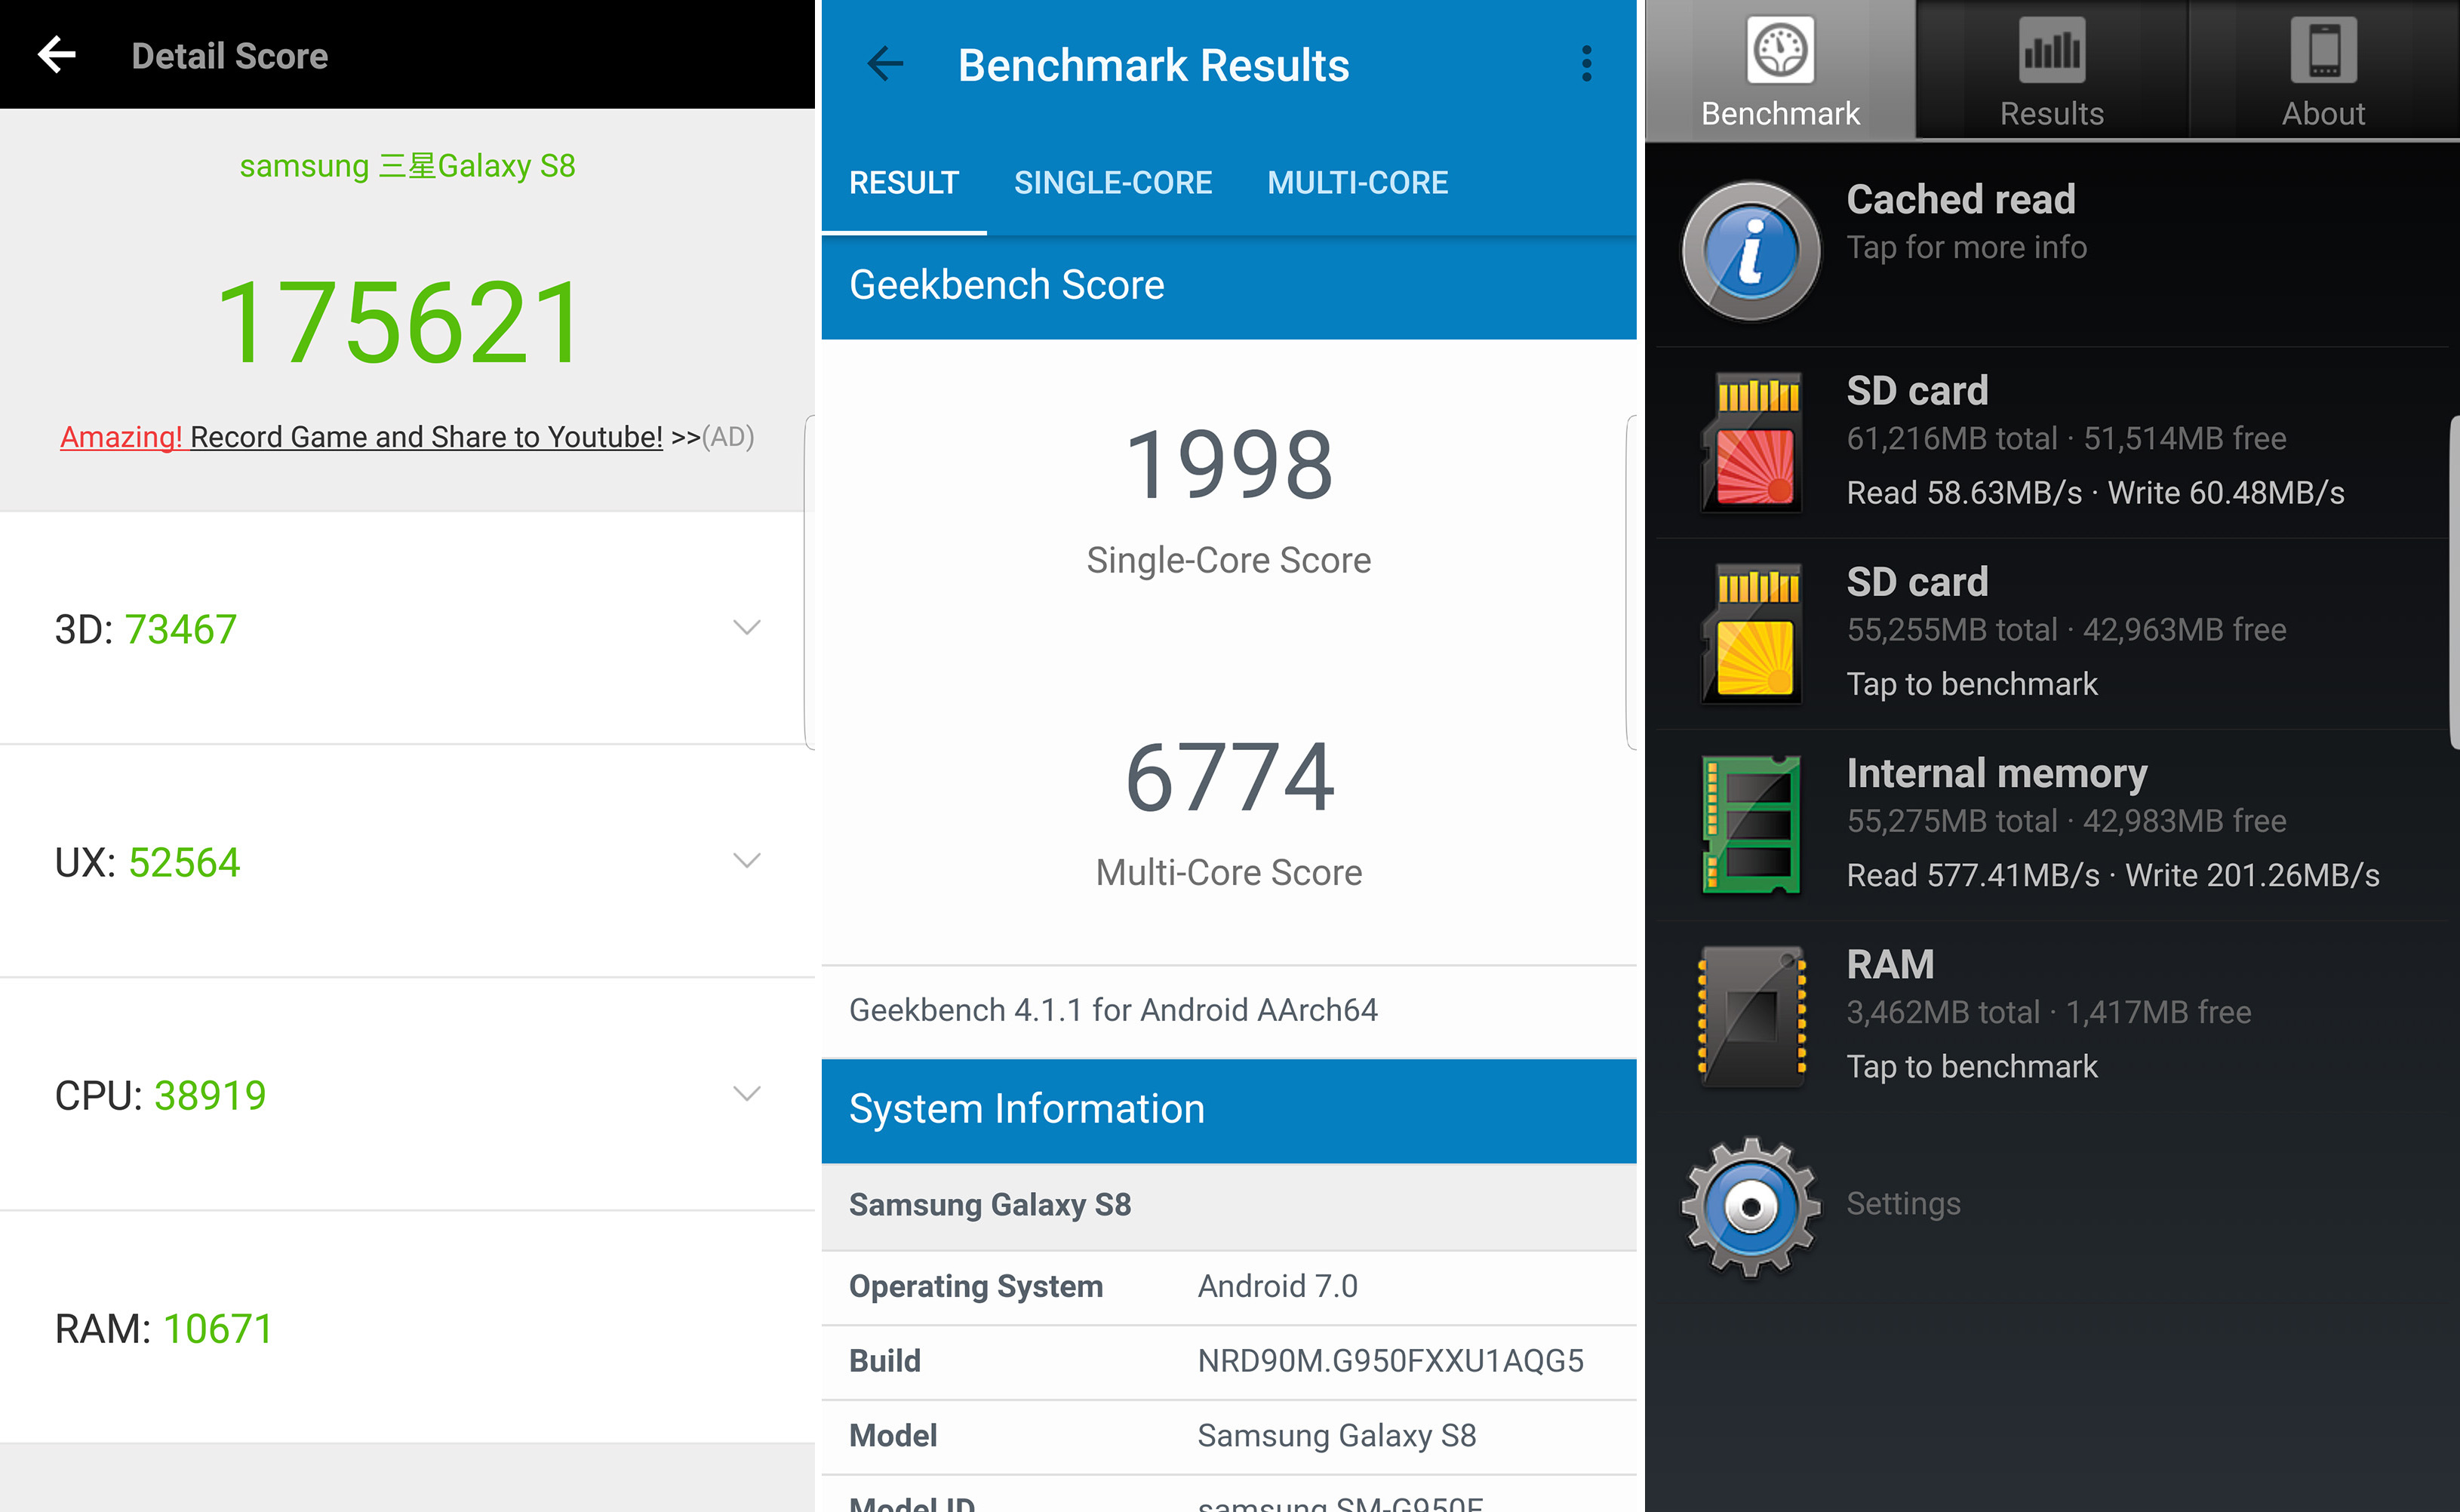Tap the About phone icon
Image resolution: width=2460 pixels, height=1512 pixels.
tap(2323, 50)
